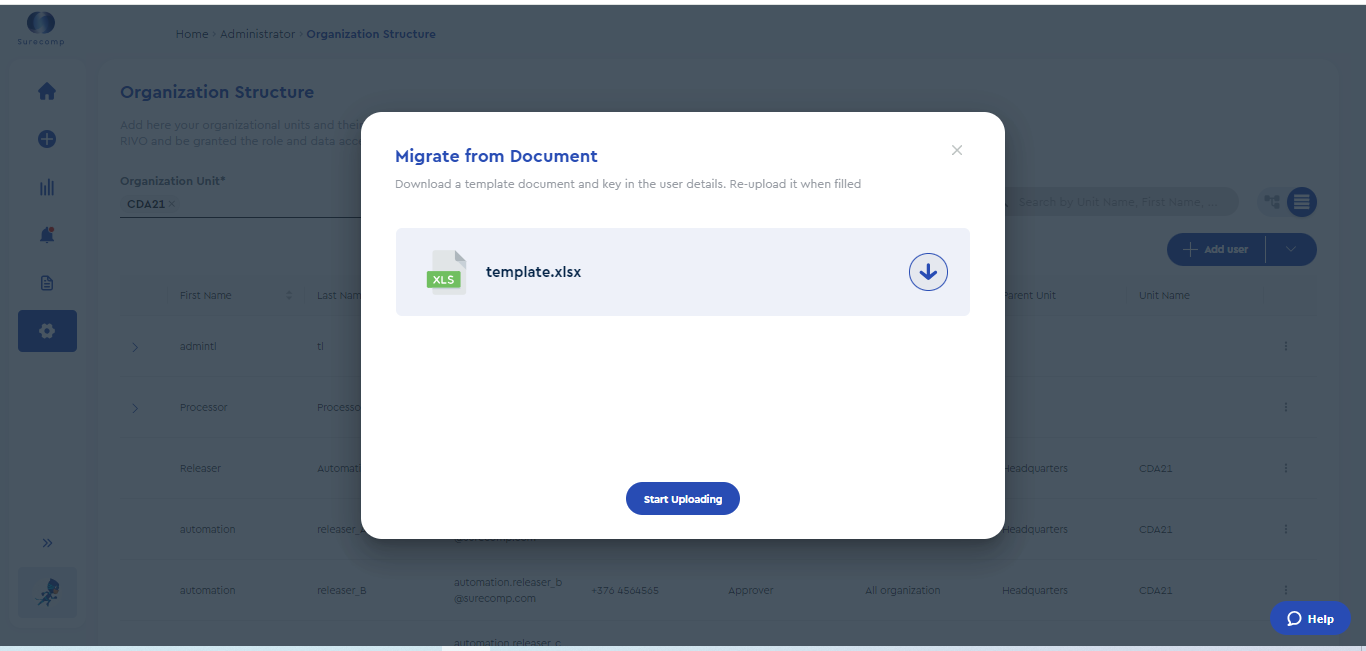Open the kebab menu on Releaser row
Screen dimensions: 1366x651
1286,467
